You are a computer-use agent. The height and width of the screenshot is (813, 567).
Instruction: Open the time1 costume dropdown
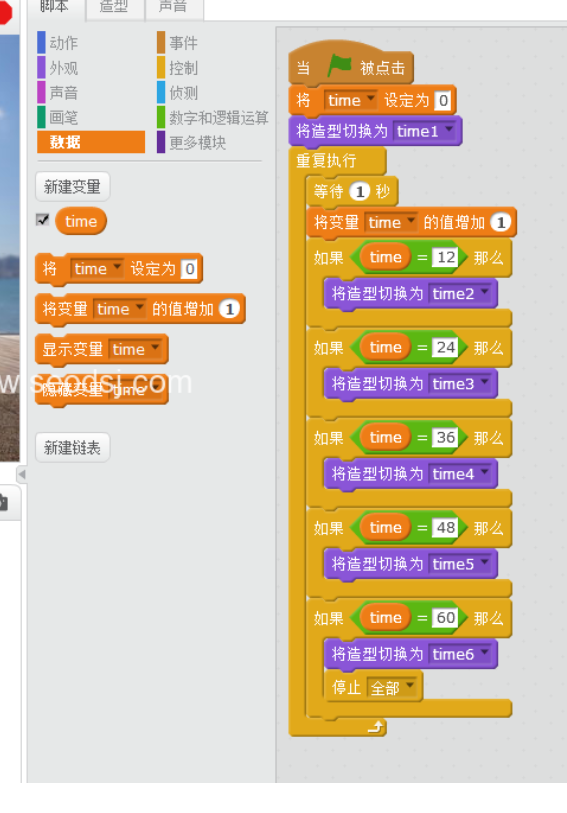coord(424,131)
